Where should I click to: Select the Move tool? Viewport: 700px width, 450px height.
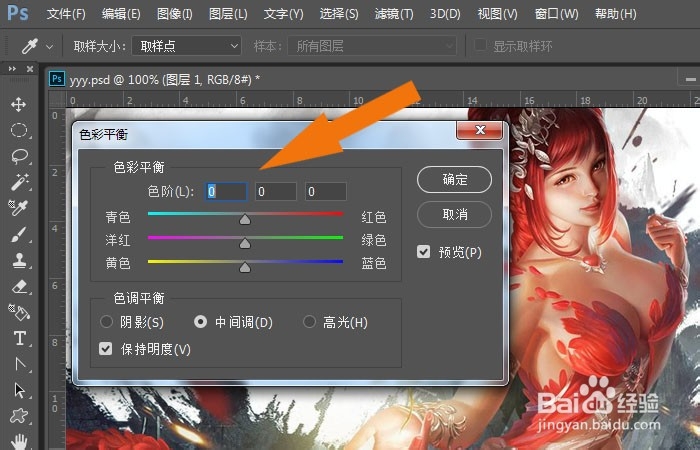18,104
